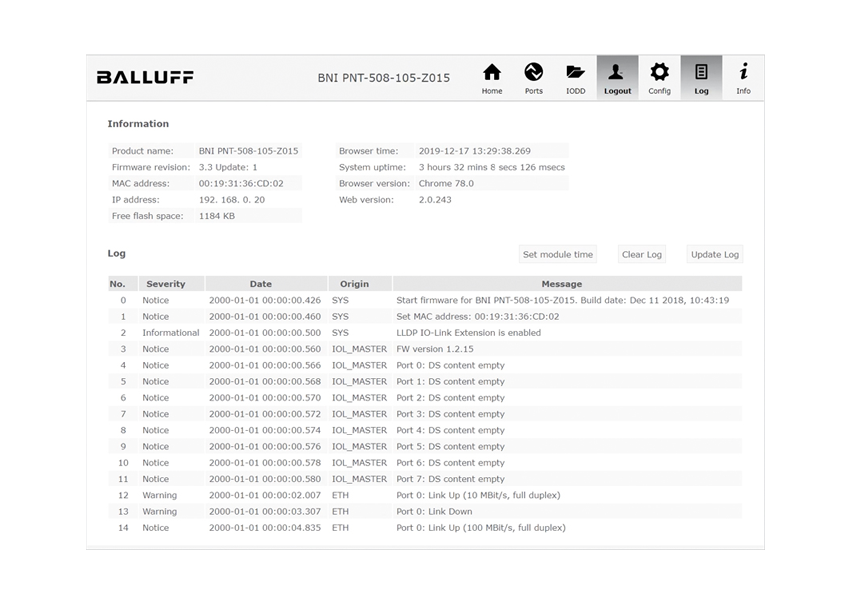The width and height of the screenshot is (850, 603).
Task: Click the Update Log button
Action: click(714, 254)
